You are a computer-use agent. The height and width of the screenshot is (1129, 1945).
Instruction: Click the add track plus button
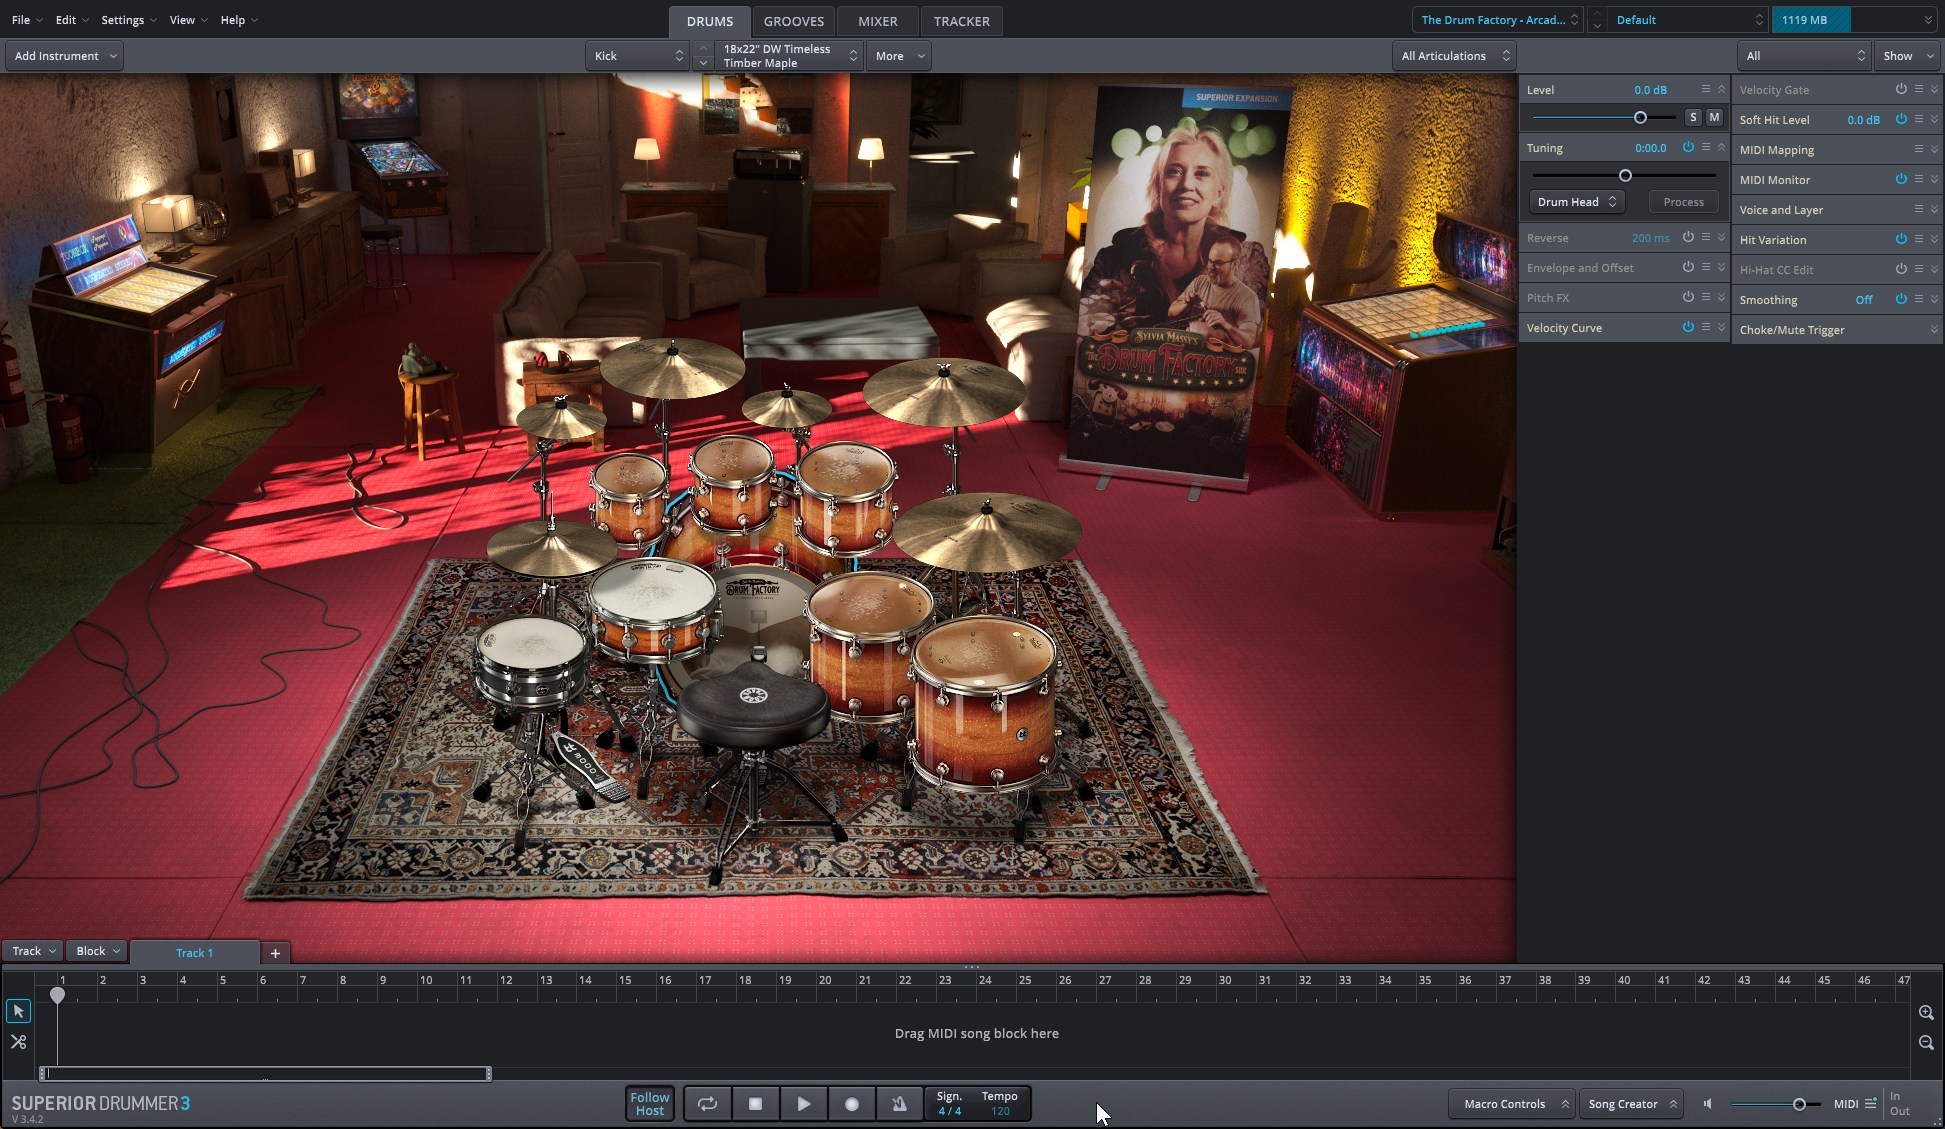(x=275, y=953)
